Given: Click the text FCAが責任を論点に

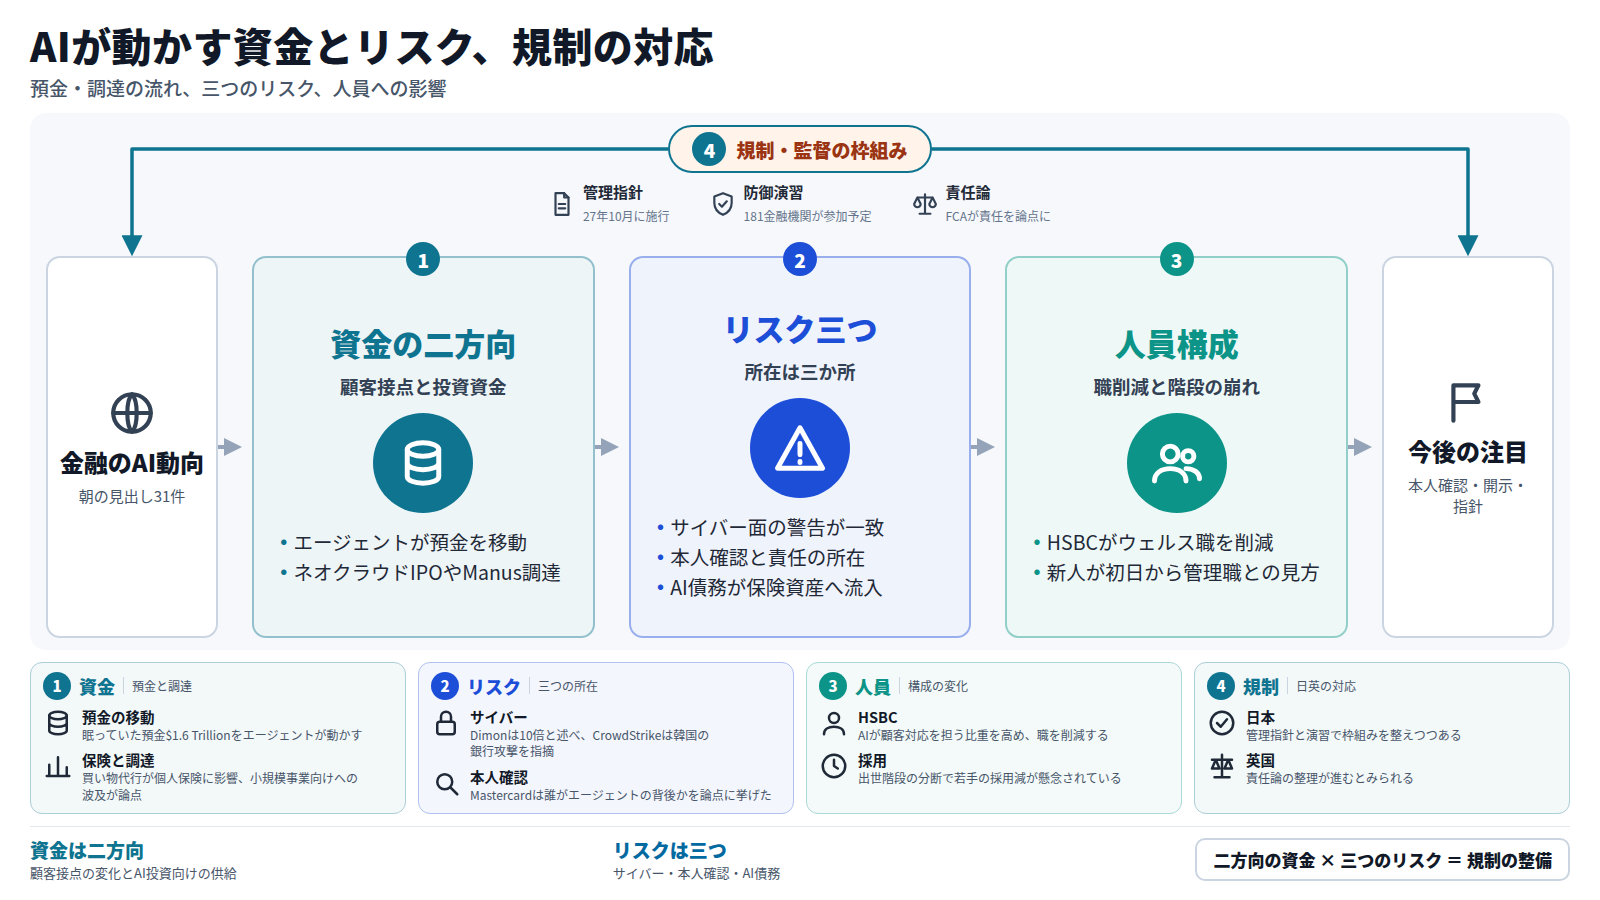Looking at the screenshot, I should click(x=998, y=216).
